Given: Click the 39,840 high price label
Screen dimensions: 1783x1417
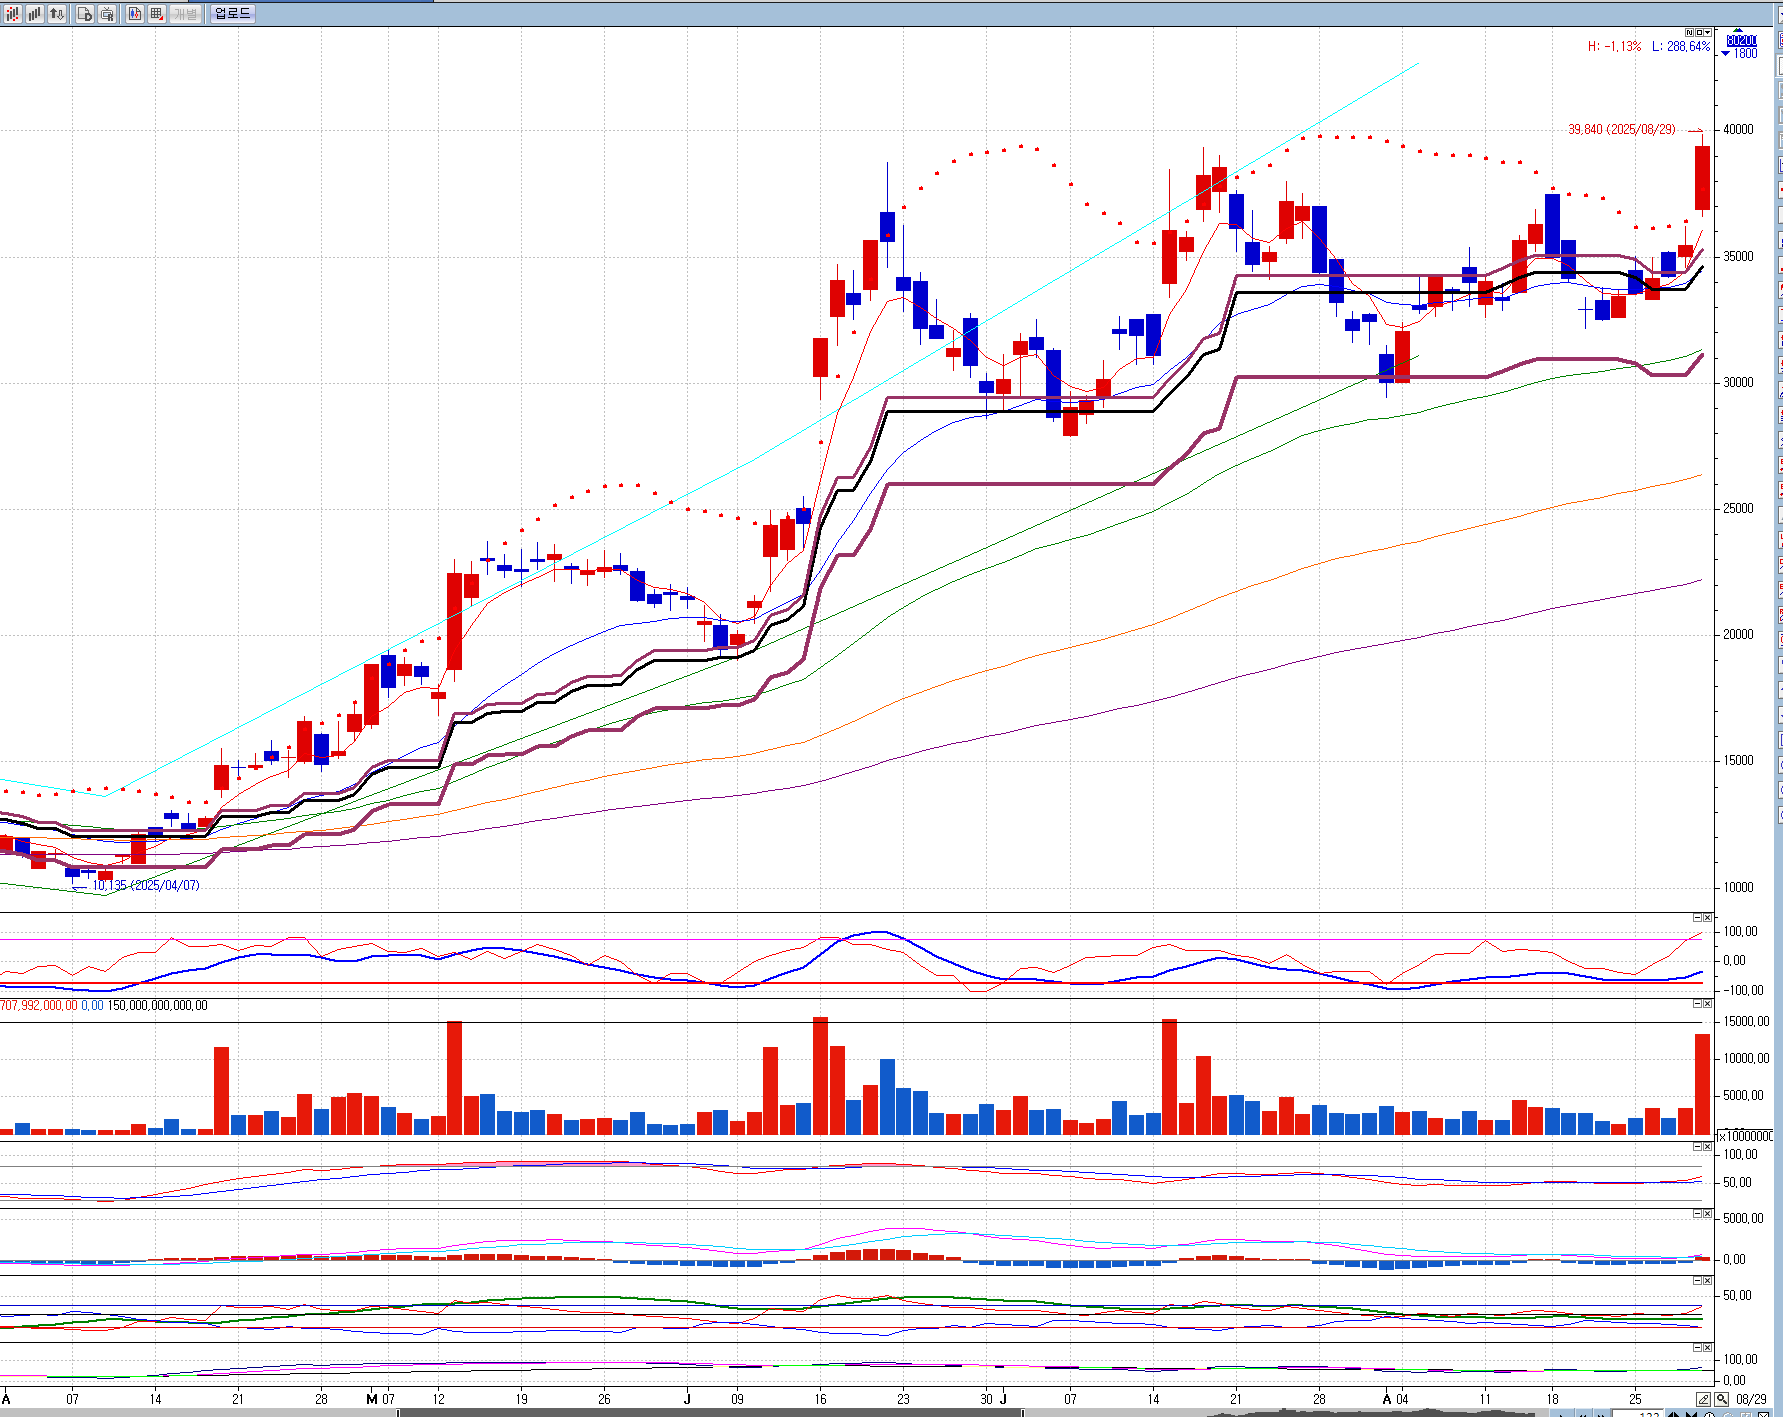Looking at the screenshot, I should tap(1620, 130).
